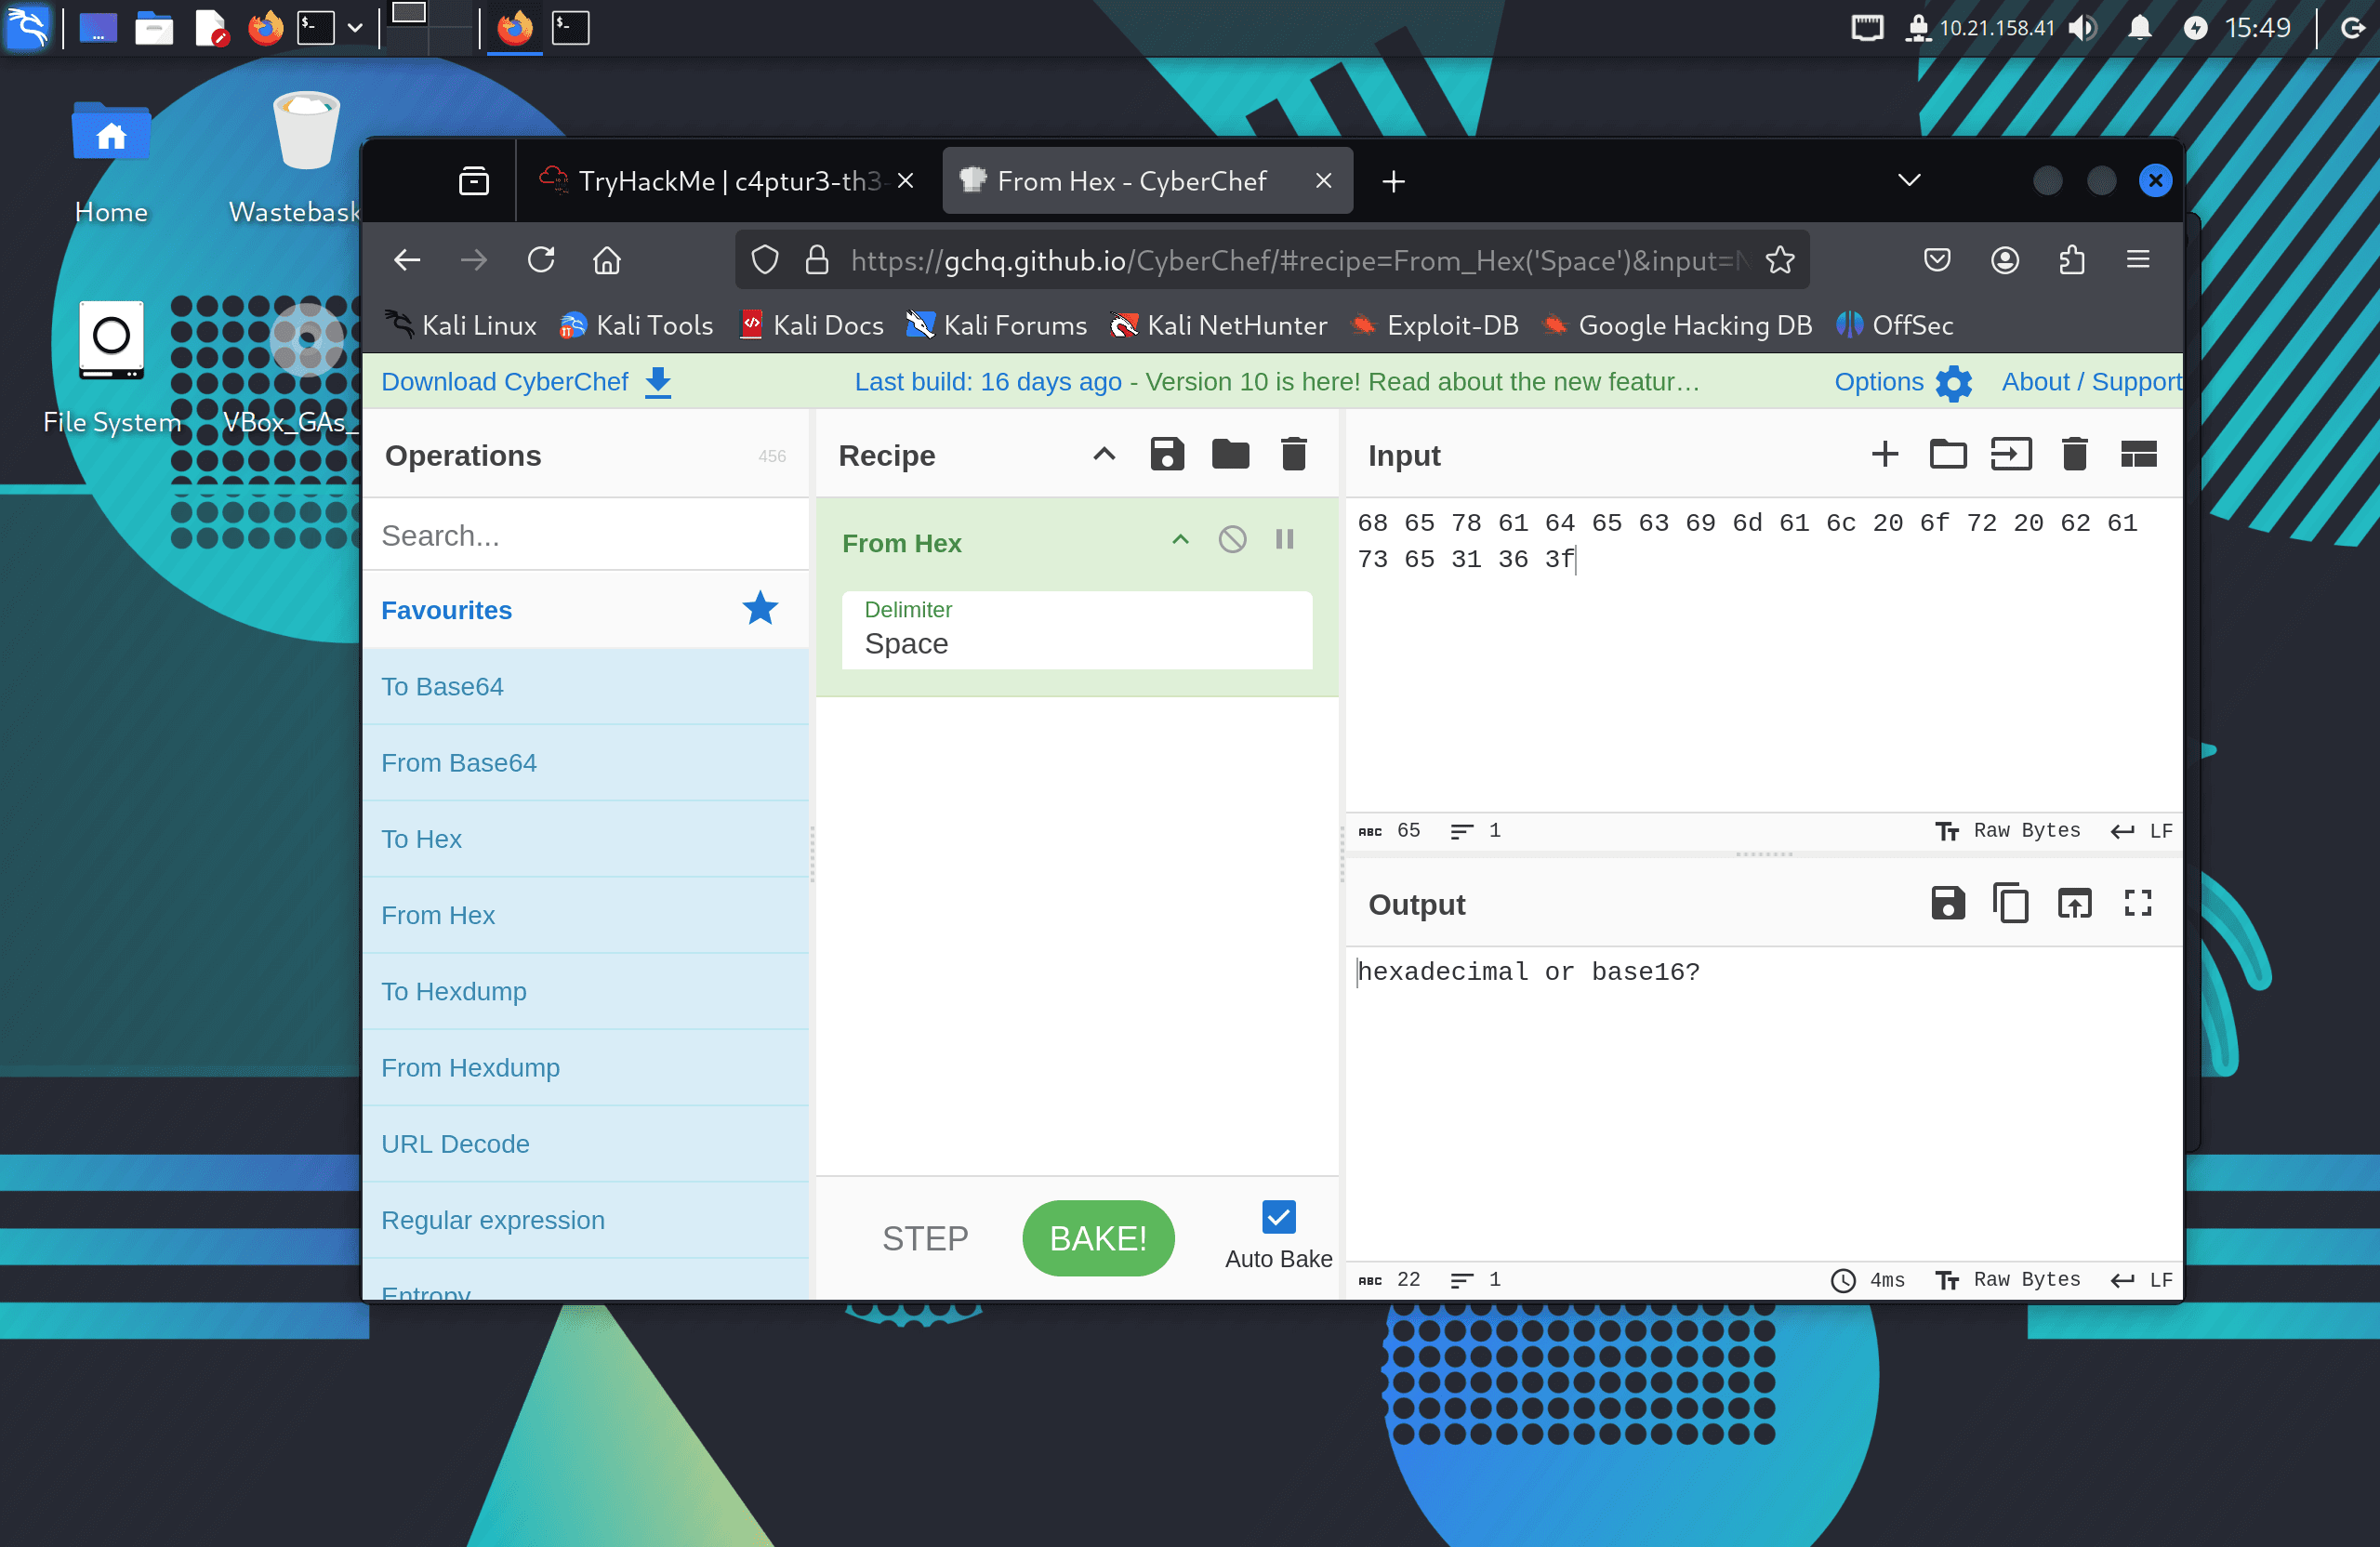Load a recipe via the folder icon

pos(1230,455)
